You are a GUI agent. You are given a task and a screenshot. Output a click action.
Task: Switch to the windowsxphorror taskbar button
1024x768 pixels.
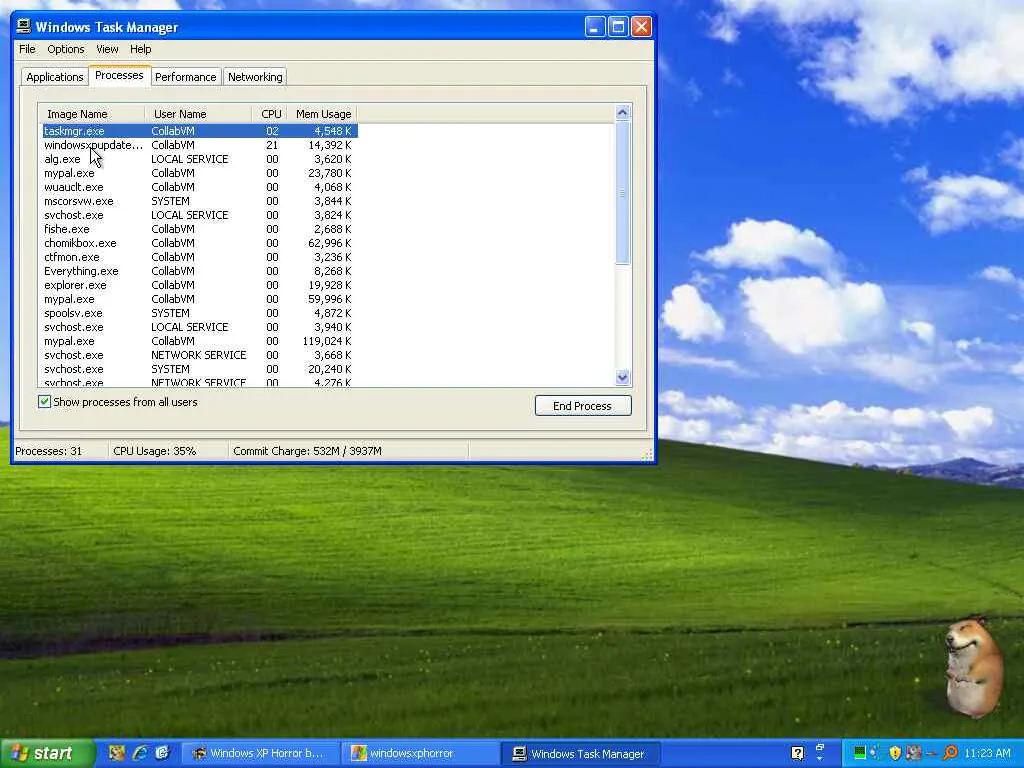point(421,754)
